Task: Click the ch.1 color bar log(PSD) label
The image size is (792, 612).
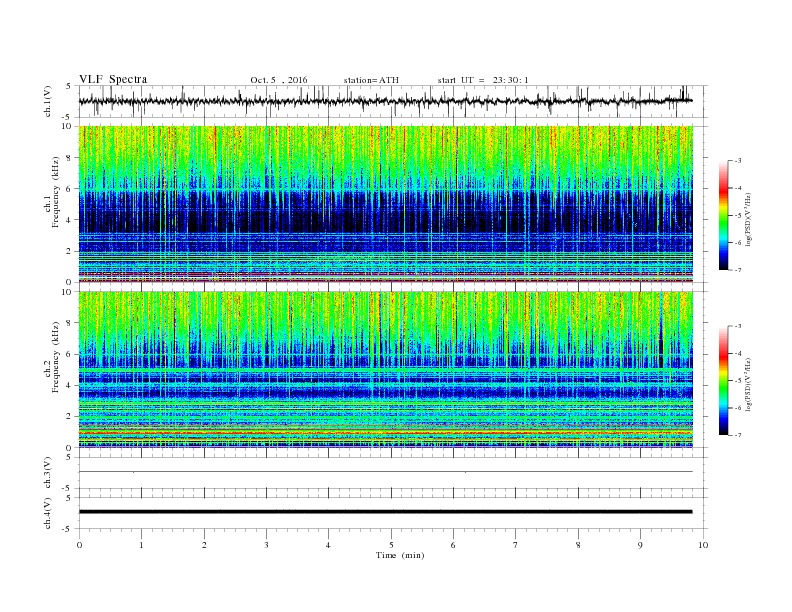Action: point(748,220)
